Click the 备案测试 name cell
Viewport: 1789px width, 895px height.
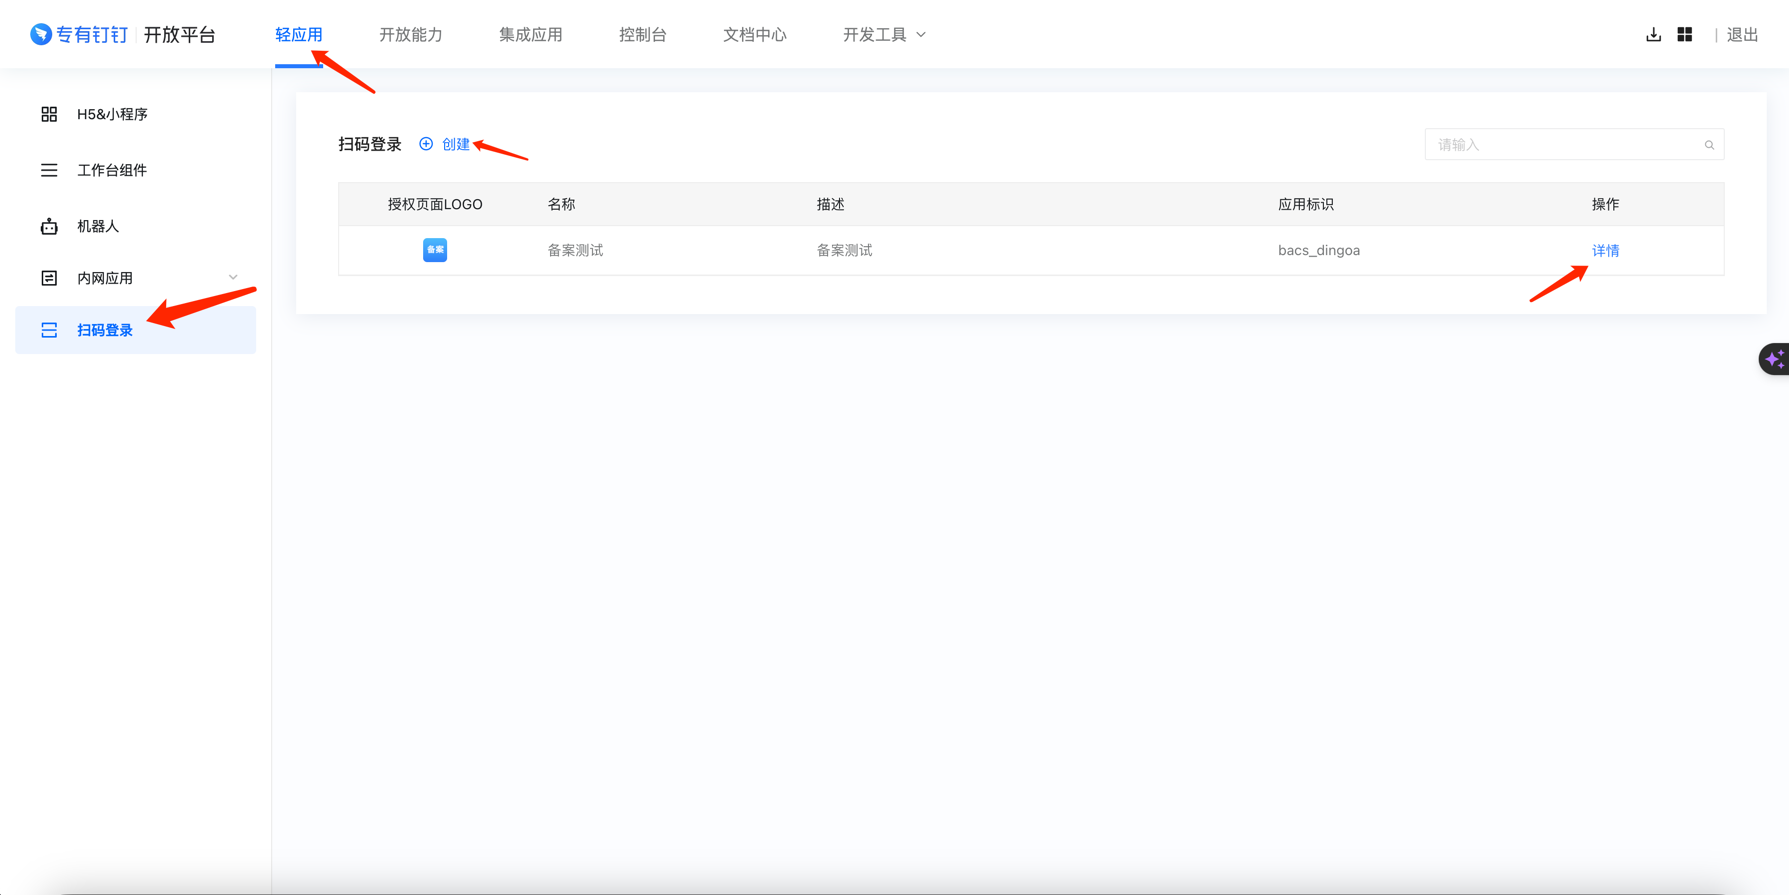(575, 250)
